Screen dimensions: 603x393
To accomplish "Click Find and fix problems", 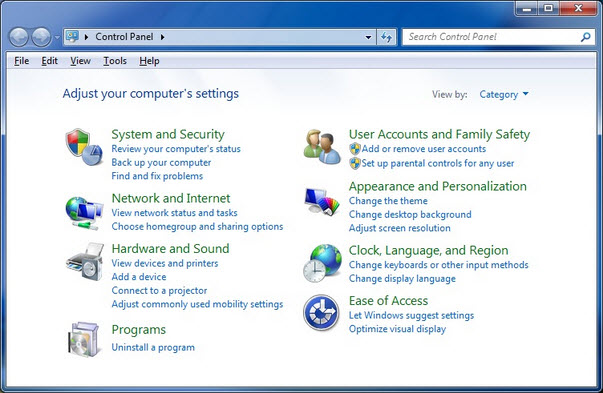I will [x=157, y=176].
